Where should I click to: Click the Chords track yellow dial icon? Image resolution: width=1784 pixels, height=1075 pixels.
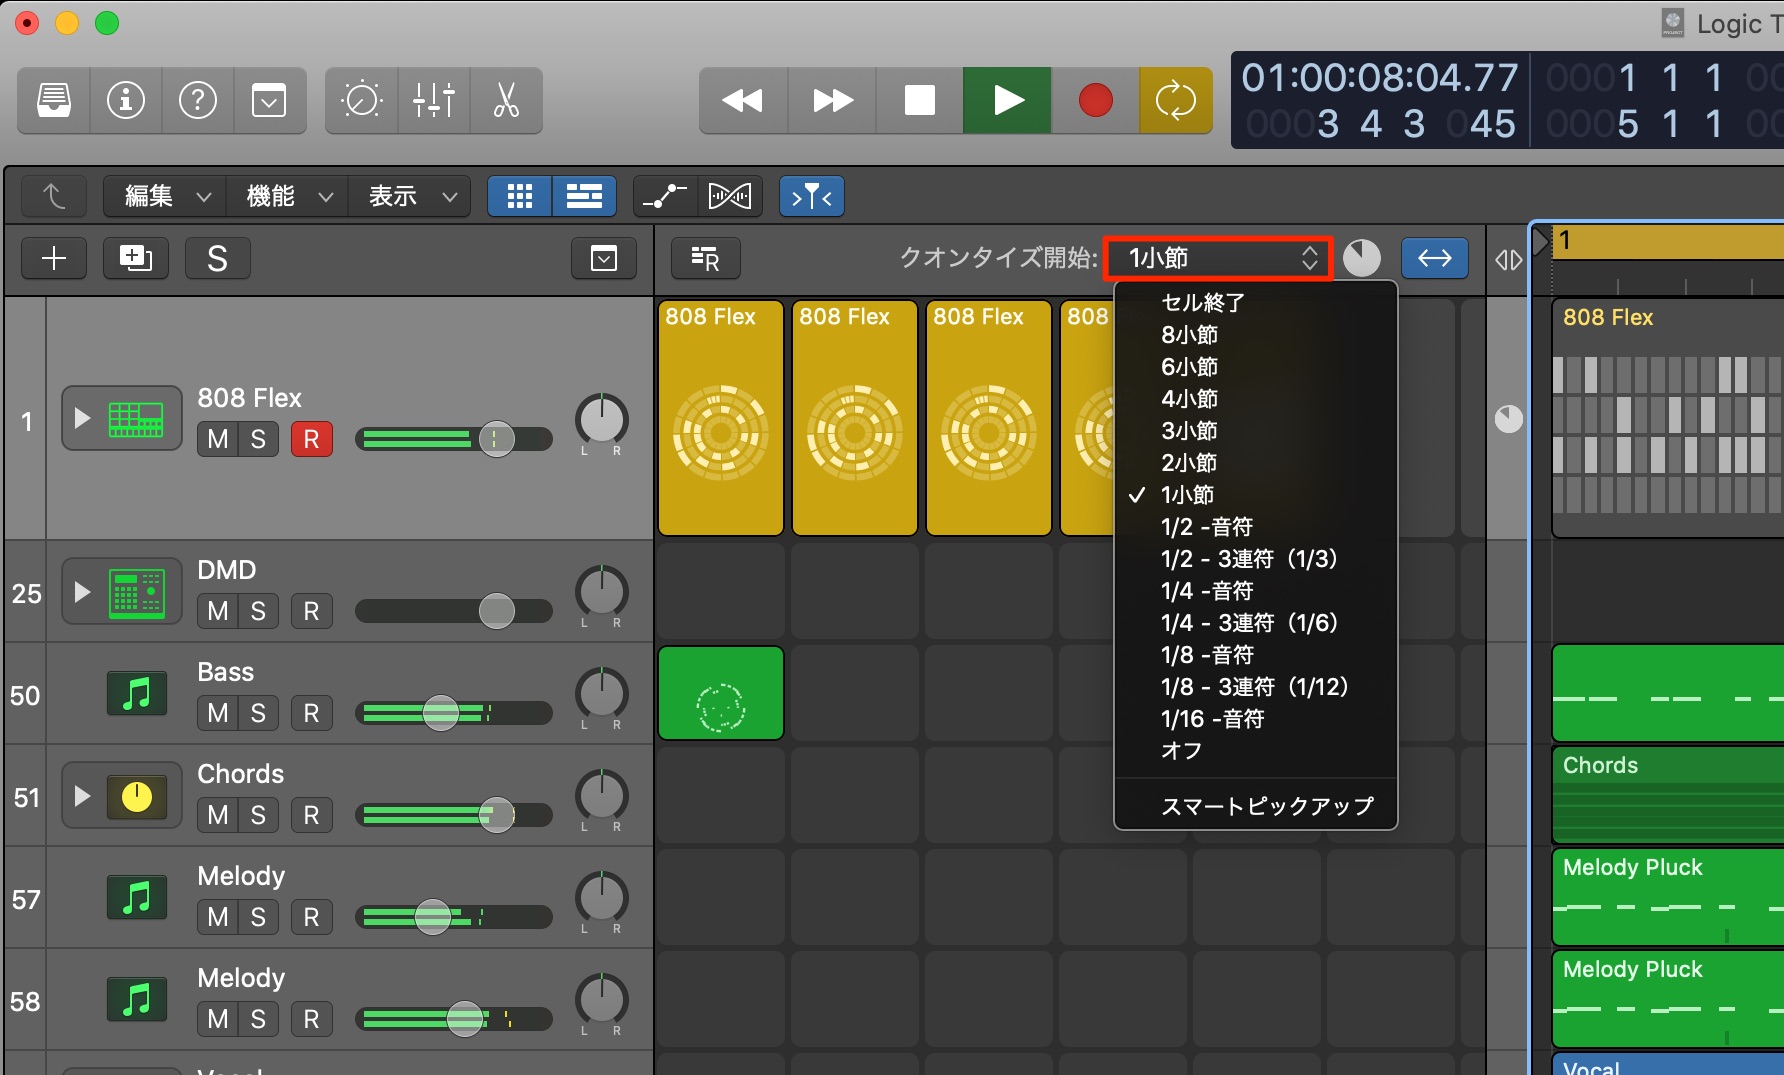[x=137, y=796]
